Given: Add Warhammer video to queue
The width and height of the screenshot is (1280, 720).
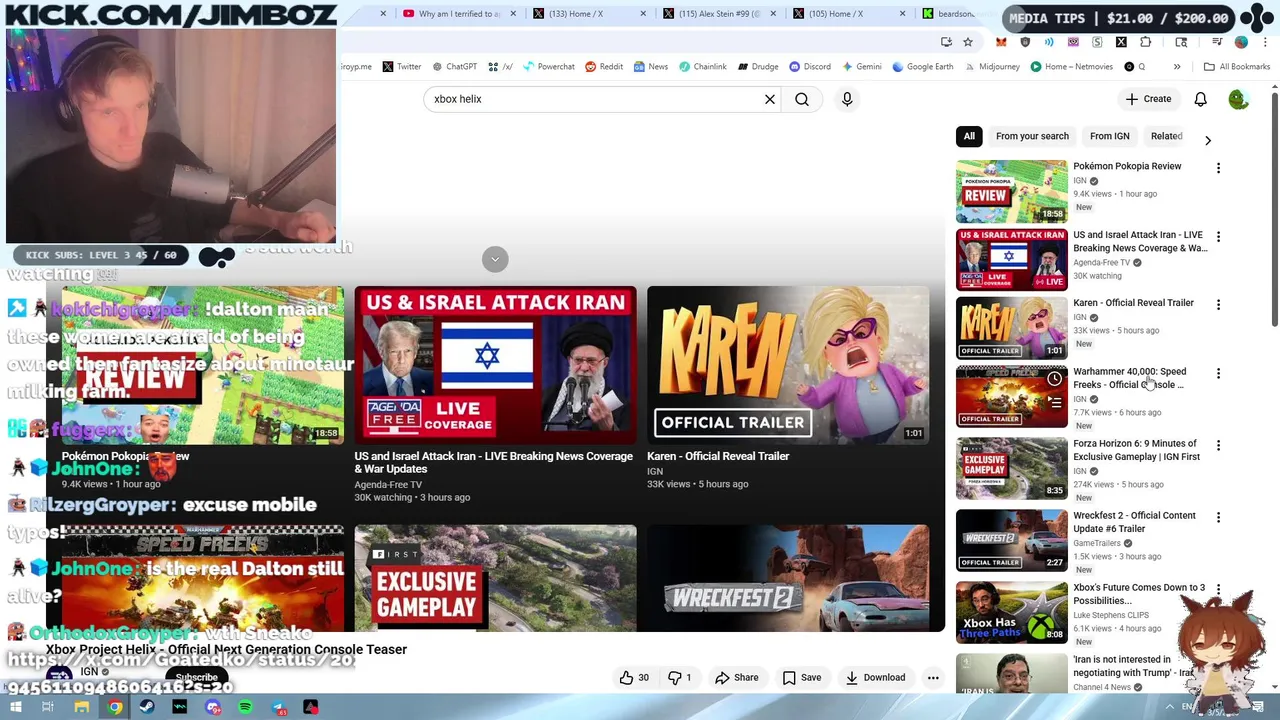Looking at the screenshot, I should [x=1054, y=403].
